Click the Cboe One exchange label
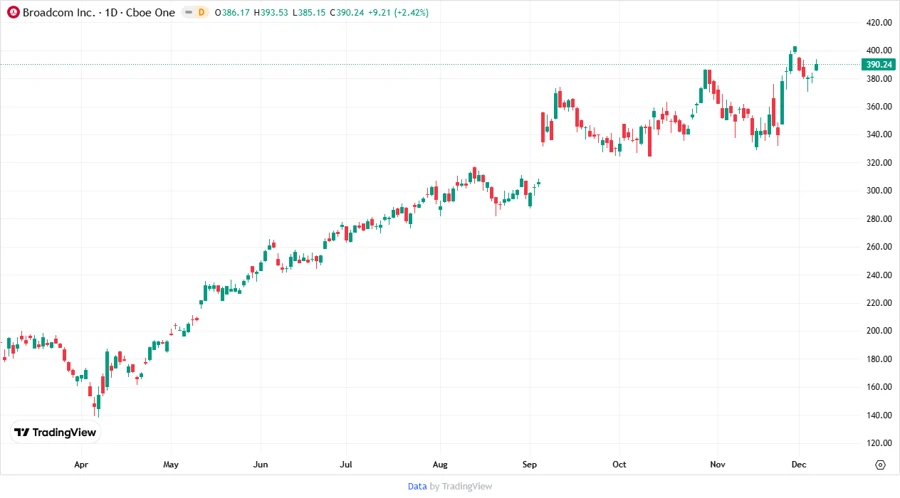 click(150, 12)
